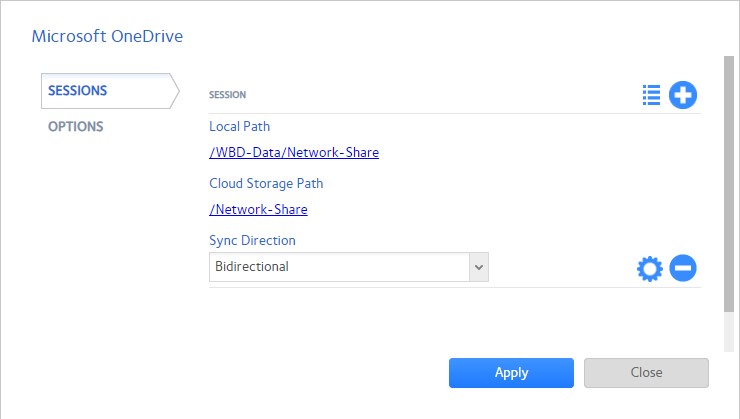Click the SESSION column header label
The image size is (740, 419).
(x=227, y=95)
